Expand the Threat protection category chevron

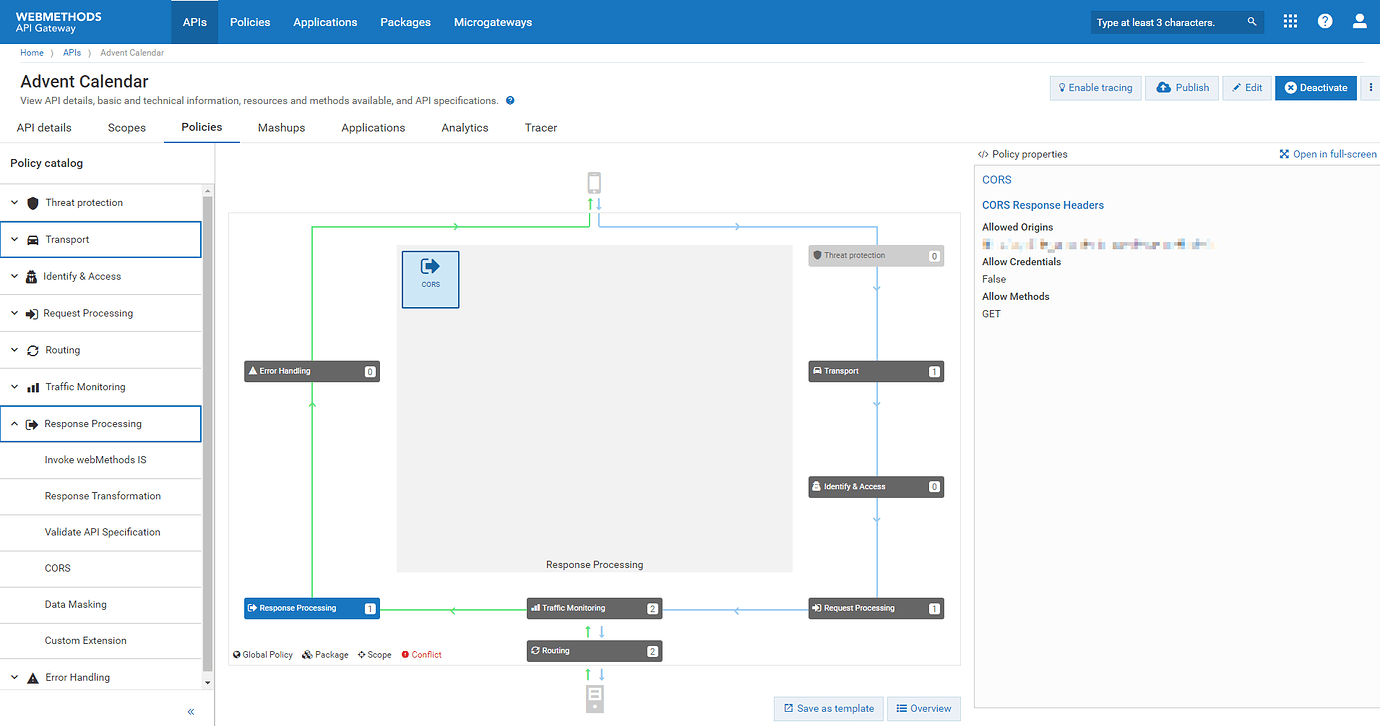(x=14, y=203)
